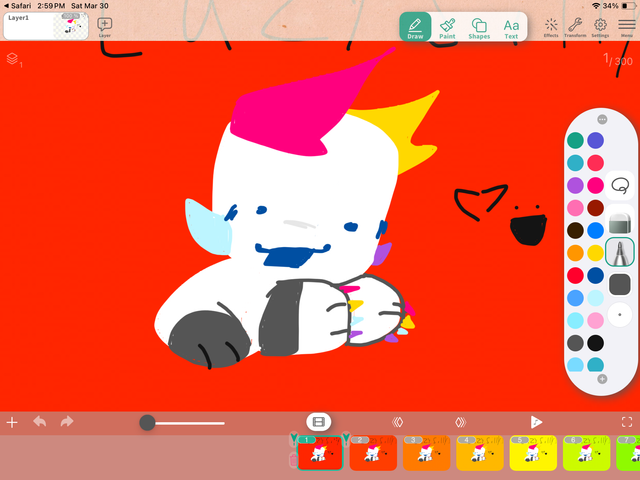Screen dimensions: 640x480
Task: Open the Shapes mode tab
Action: pos(479,28)
